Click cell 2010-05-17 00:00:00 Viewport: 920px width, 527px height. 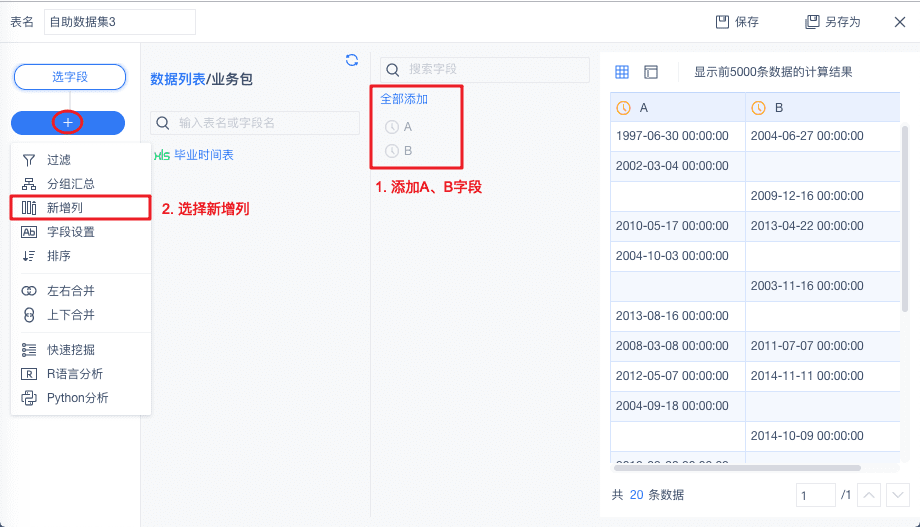(678, 226)
